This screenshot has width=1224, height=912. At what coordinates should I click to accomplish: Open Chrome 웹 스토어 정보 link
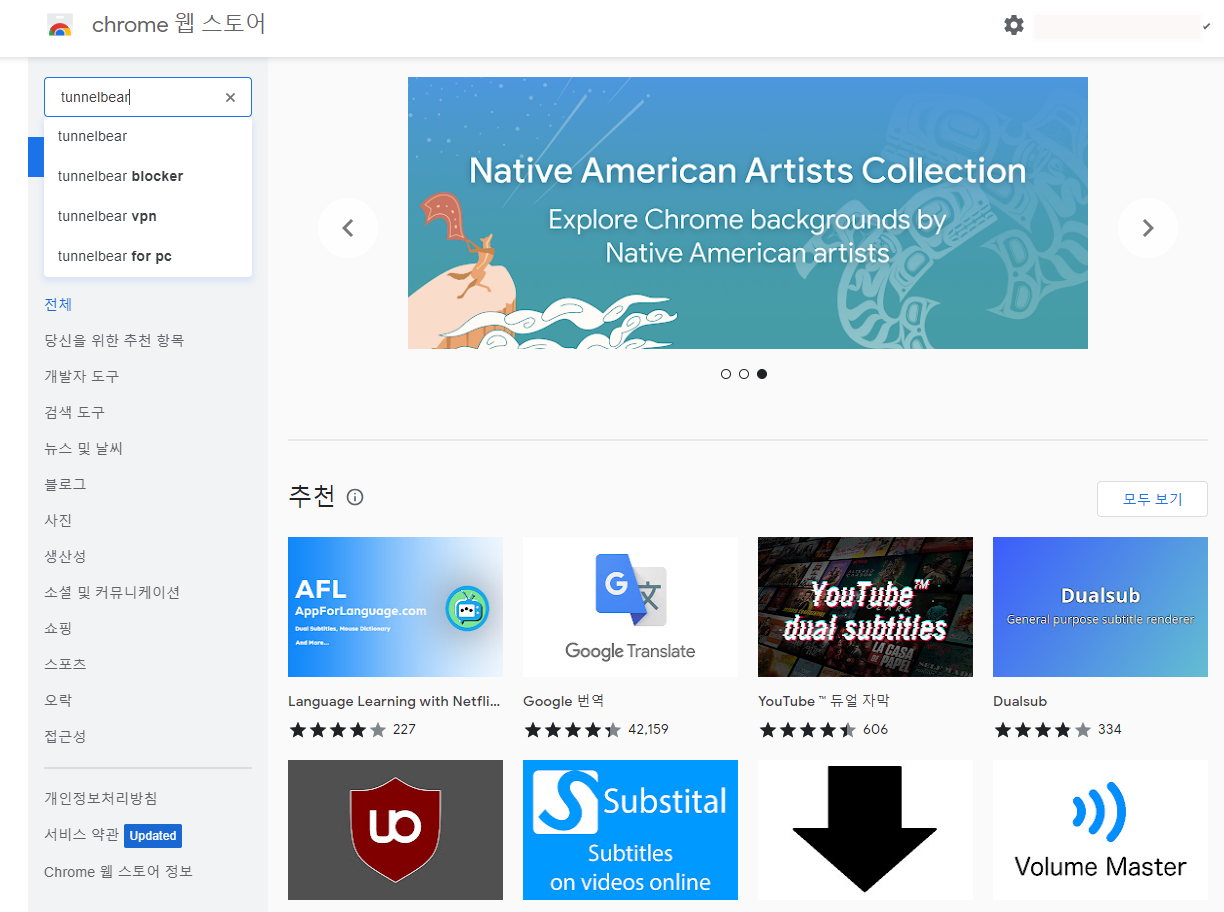coord(118,872)
